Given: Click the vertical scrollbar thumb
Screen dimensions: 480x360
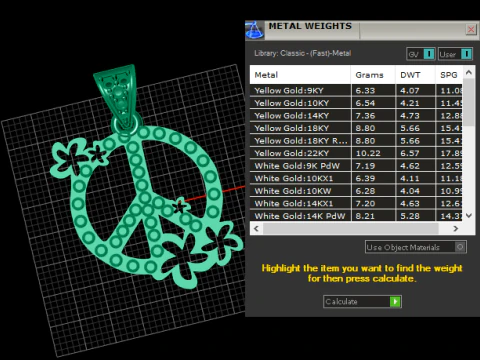Looking at the screenshot, I should pyautogui.click(x=469, y=102).
